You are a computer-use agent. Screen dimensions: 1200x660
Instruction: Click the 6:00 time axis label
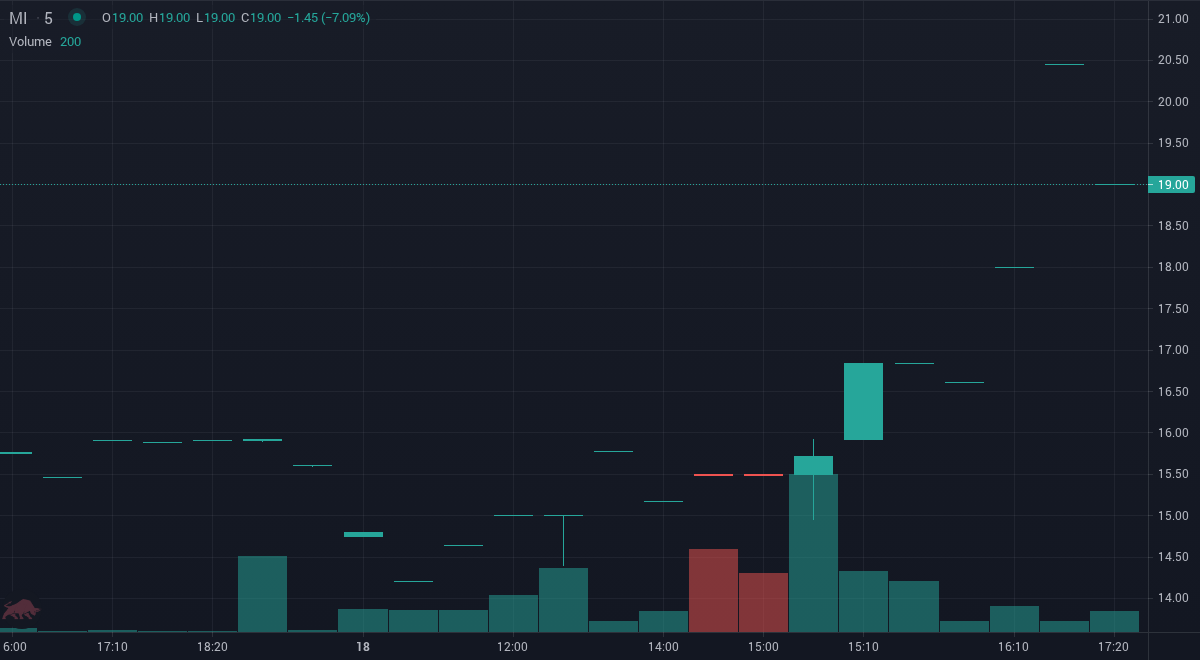[x=15, y=647]
